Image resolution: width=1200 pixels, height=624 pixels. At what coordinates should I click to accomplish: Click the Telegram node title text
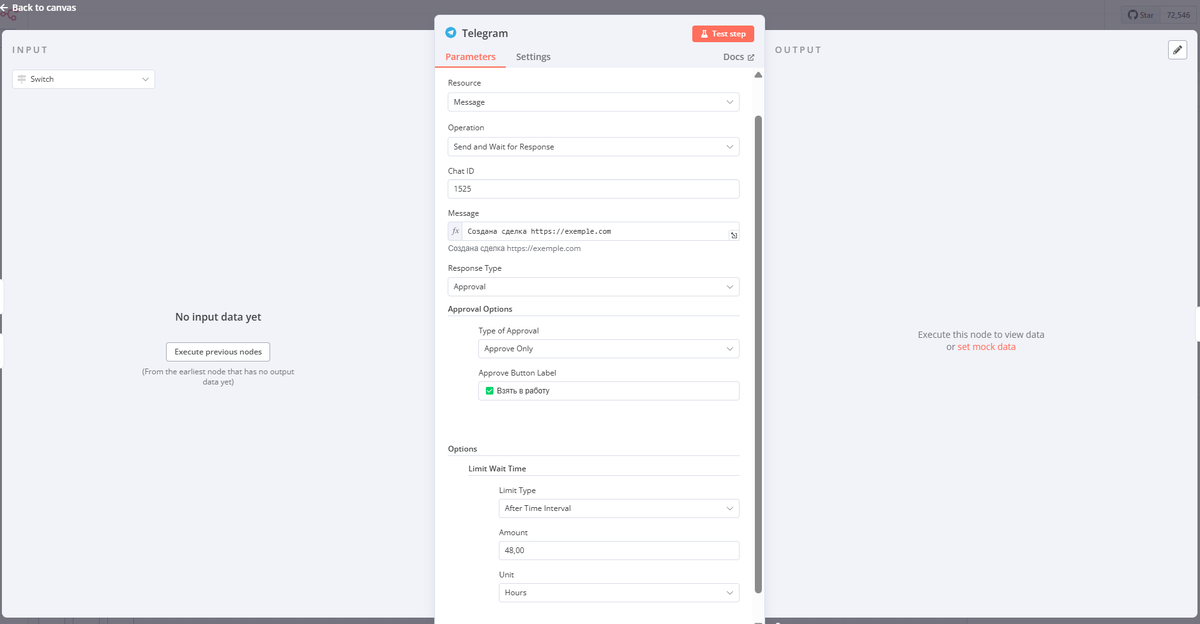point(485,33)
